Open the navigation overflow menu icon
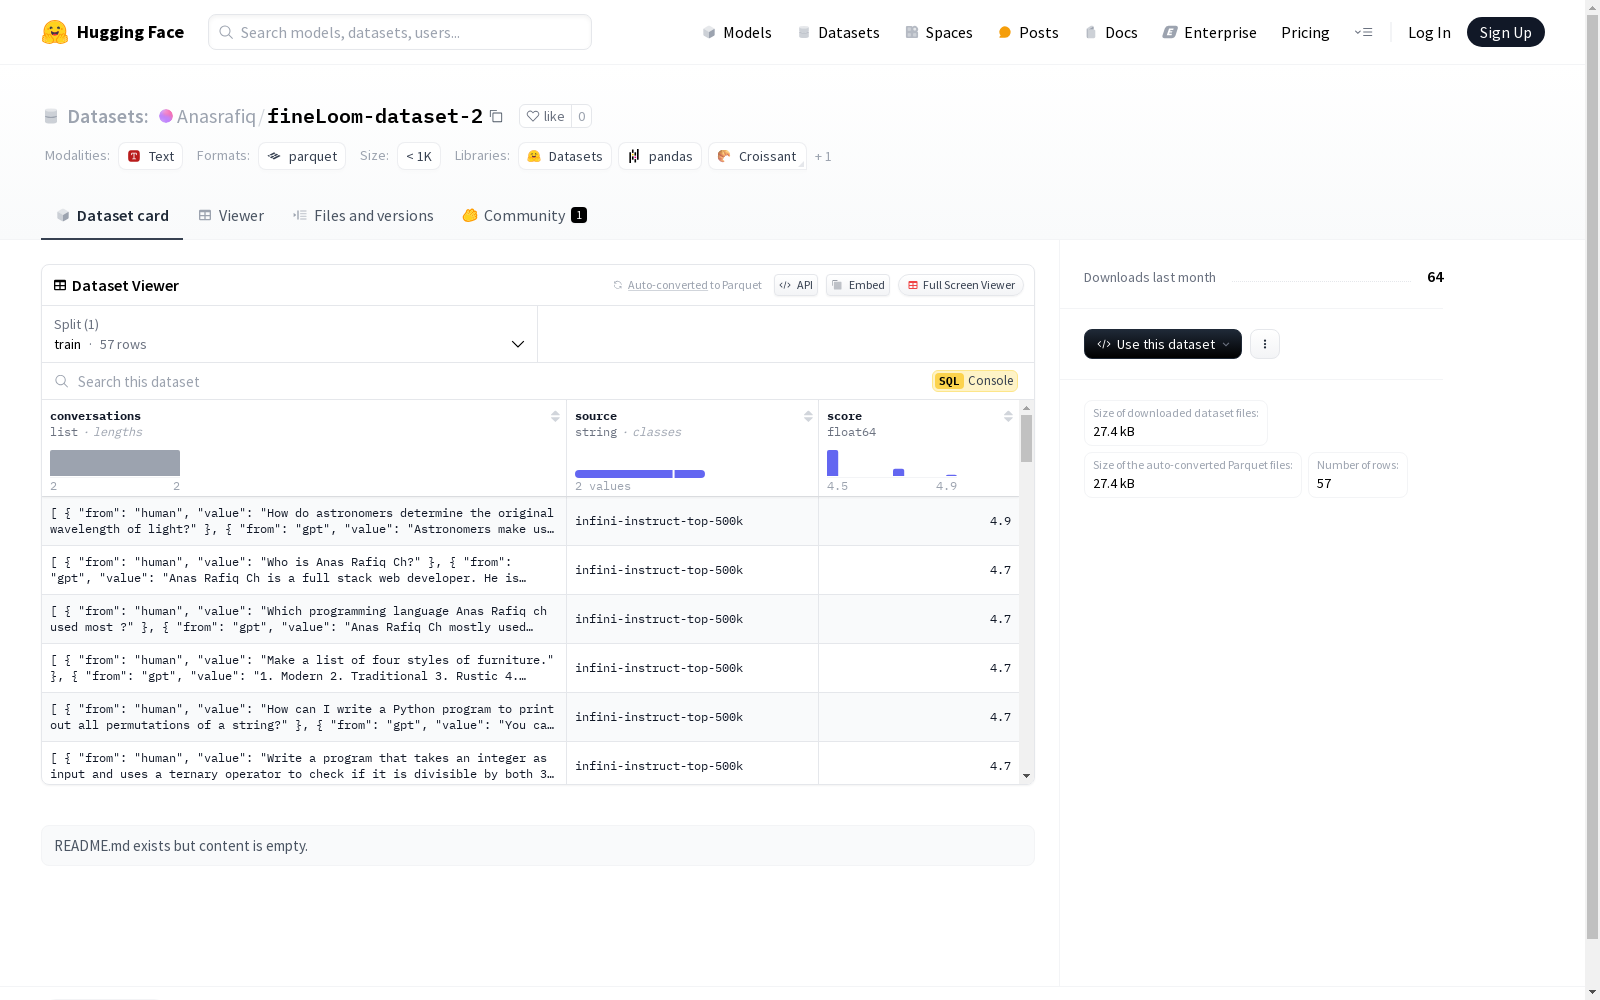 tap(1363, 32)
